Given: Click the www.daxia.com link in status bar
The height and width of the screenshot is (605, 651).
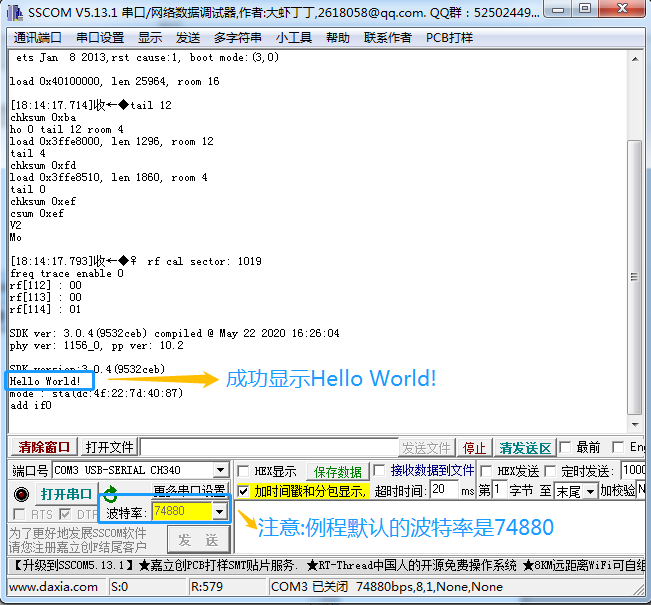Looking at the screenshot, I should click(53, 587).
